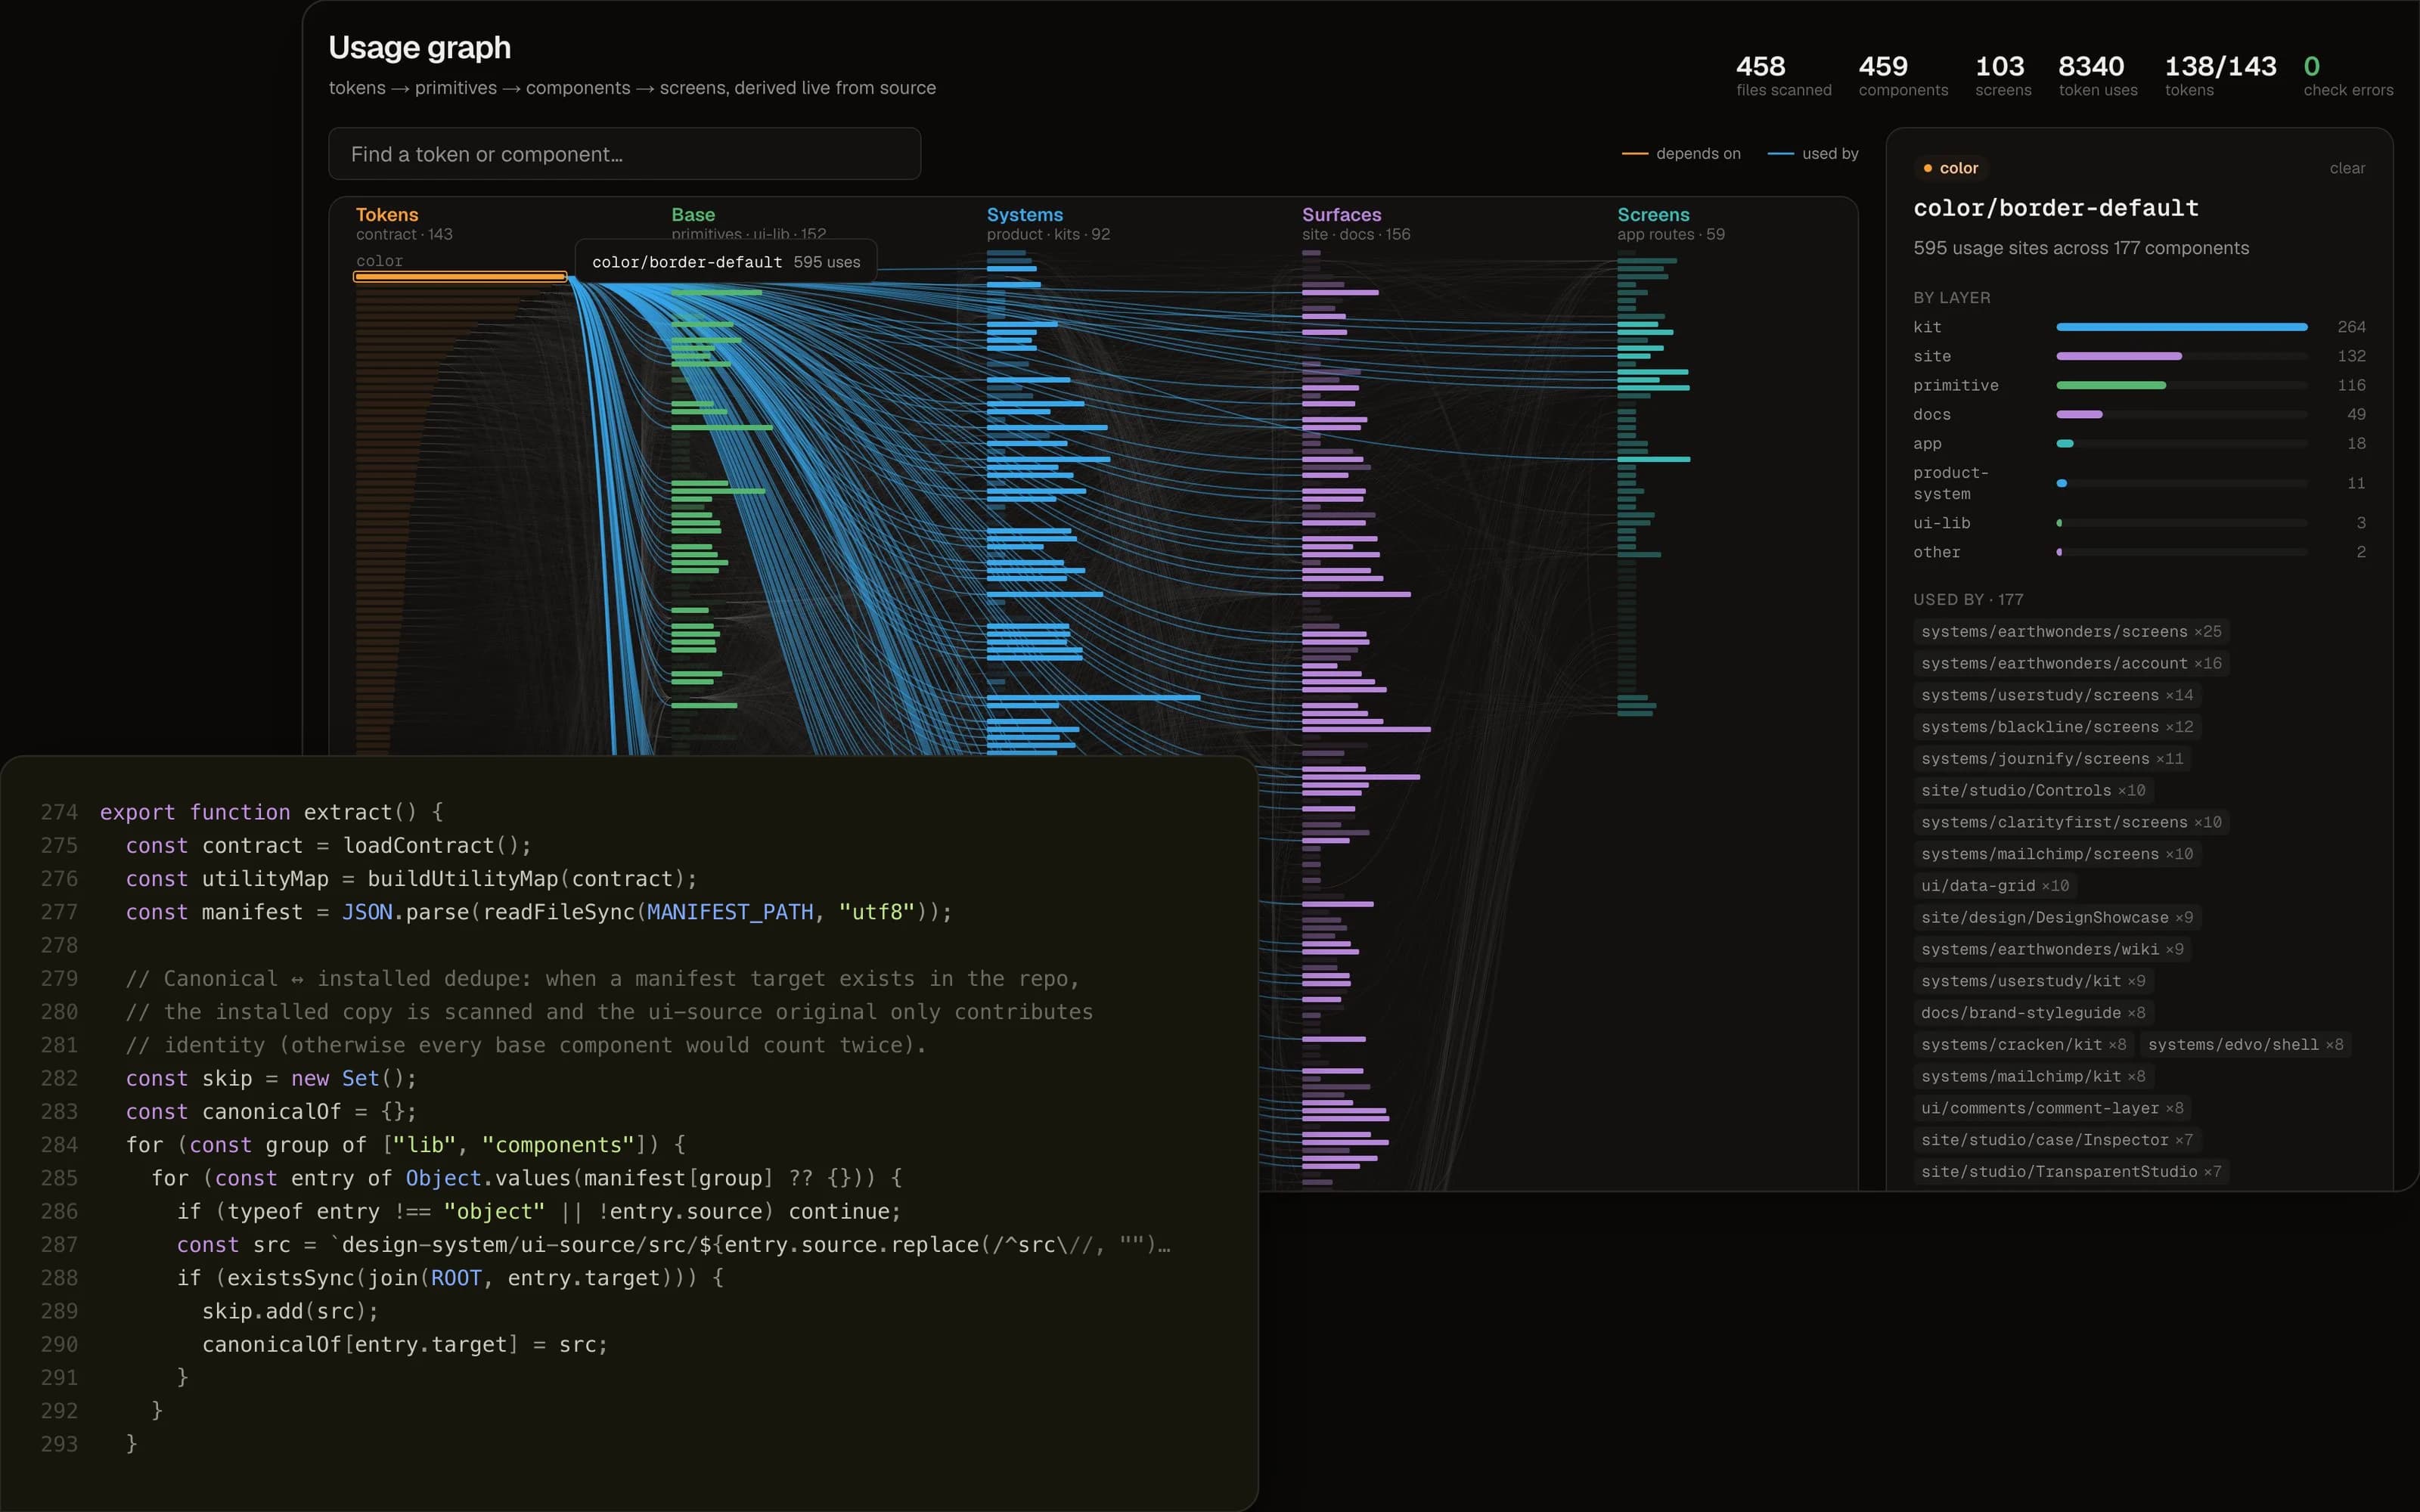
Task: Open the site/studio/case/Inspector ×7 chip
Action: (x=2057, y=1140)
